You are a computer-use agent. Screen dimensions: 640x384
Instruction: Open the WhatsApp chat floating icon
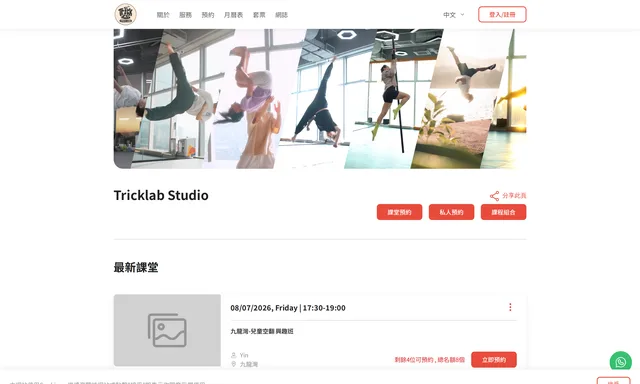click(621, 362)
